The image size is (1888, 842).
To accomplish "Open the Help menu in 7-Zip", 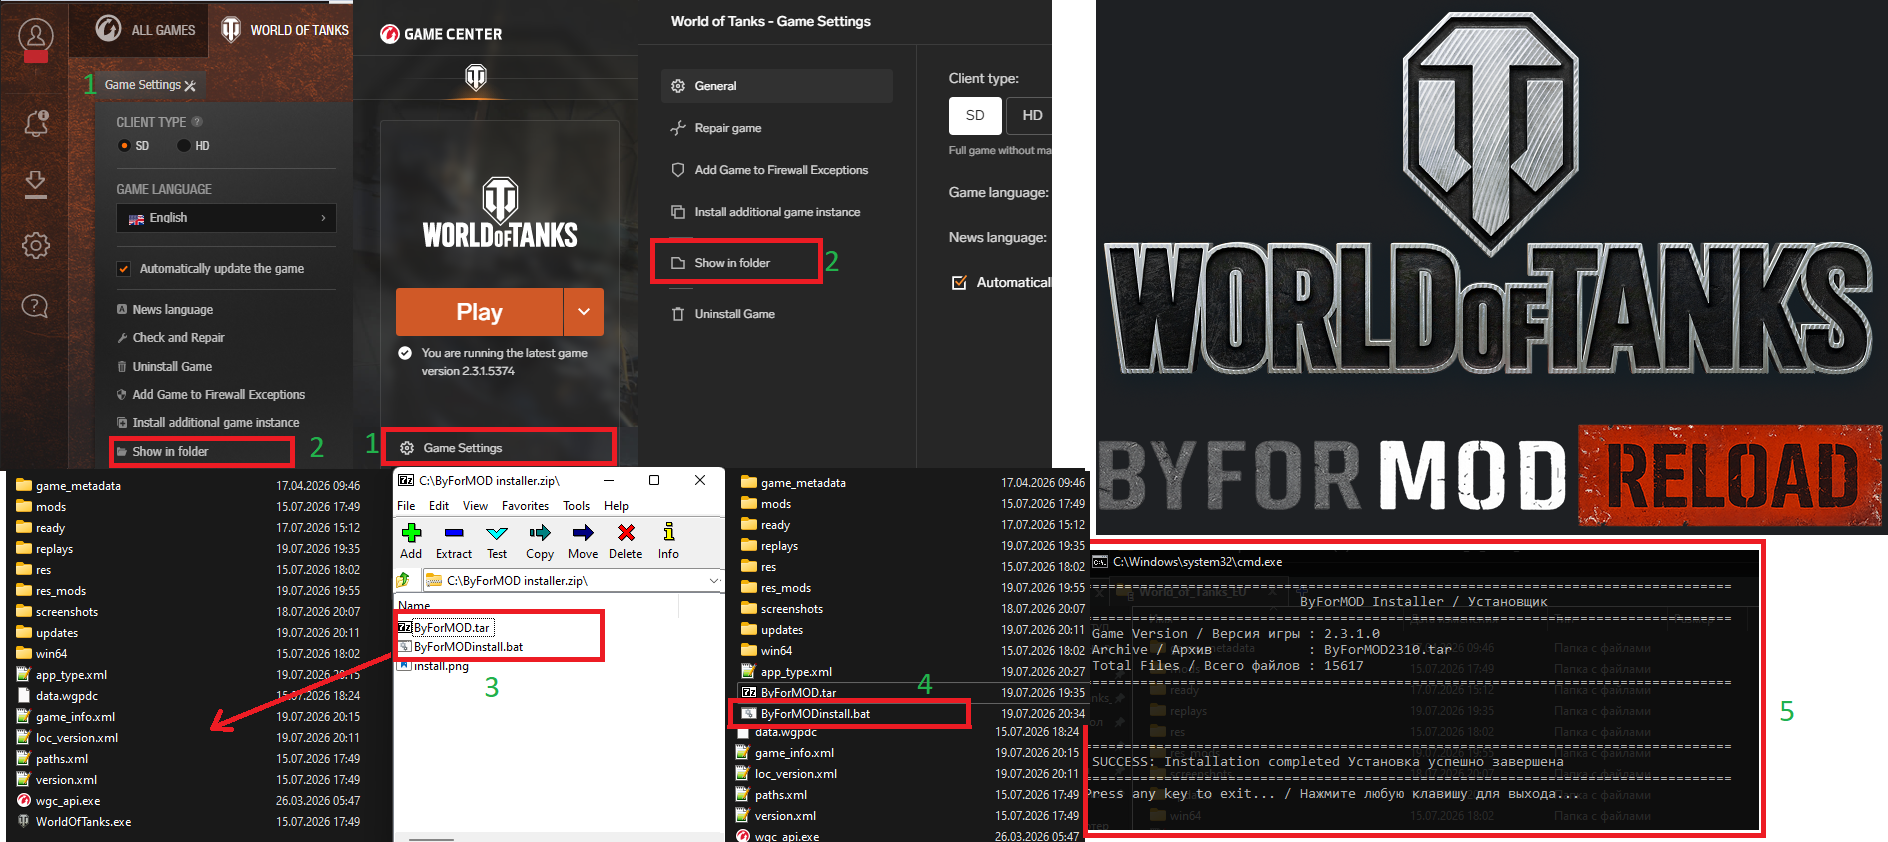I will [617, 506].
